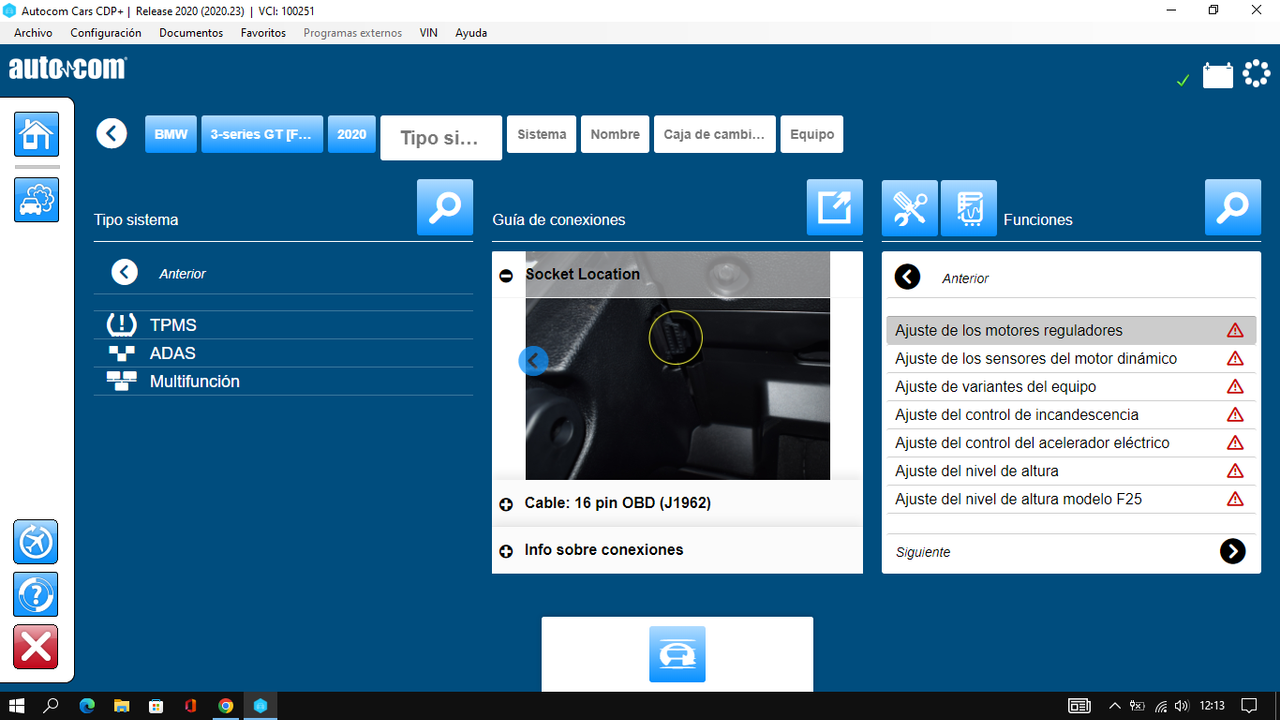Image resolution: width=1280 pixels, height=720 pixels.
Task: Open the Ayuda menu
Action: coord(471,33)
